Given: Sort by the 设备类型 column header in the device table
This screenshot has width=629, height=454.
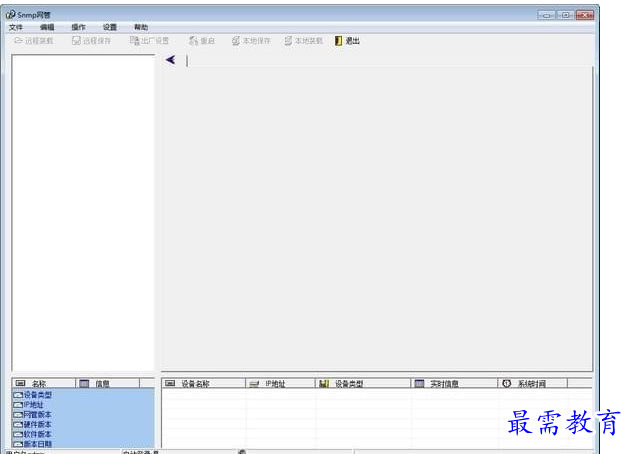Looking at the screenshot, I should click(x=363, y=383).
